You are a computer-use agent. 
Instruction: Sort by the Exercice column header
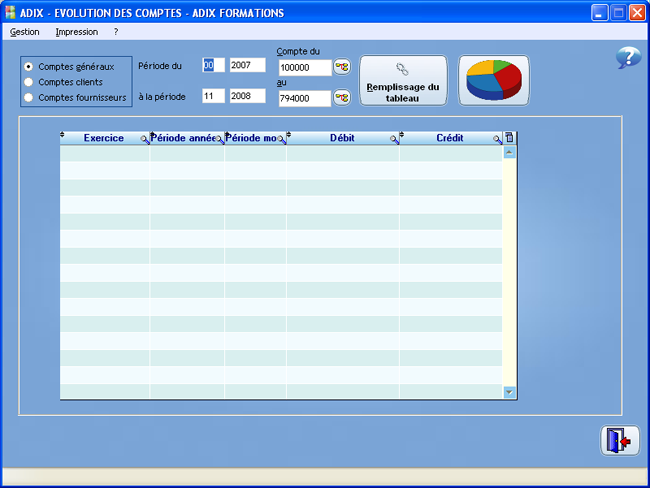103,138
